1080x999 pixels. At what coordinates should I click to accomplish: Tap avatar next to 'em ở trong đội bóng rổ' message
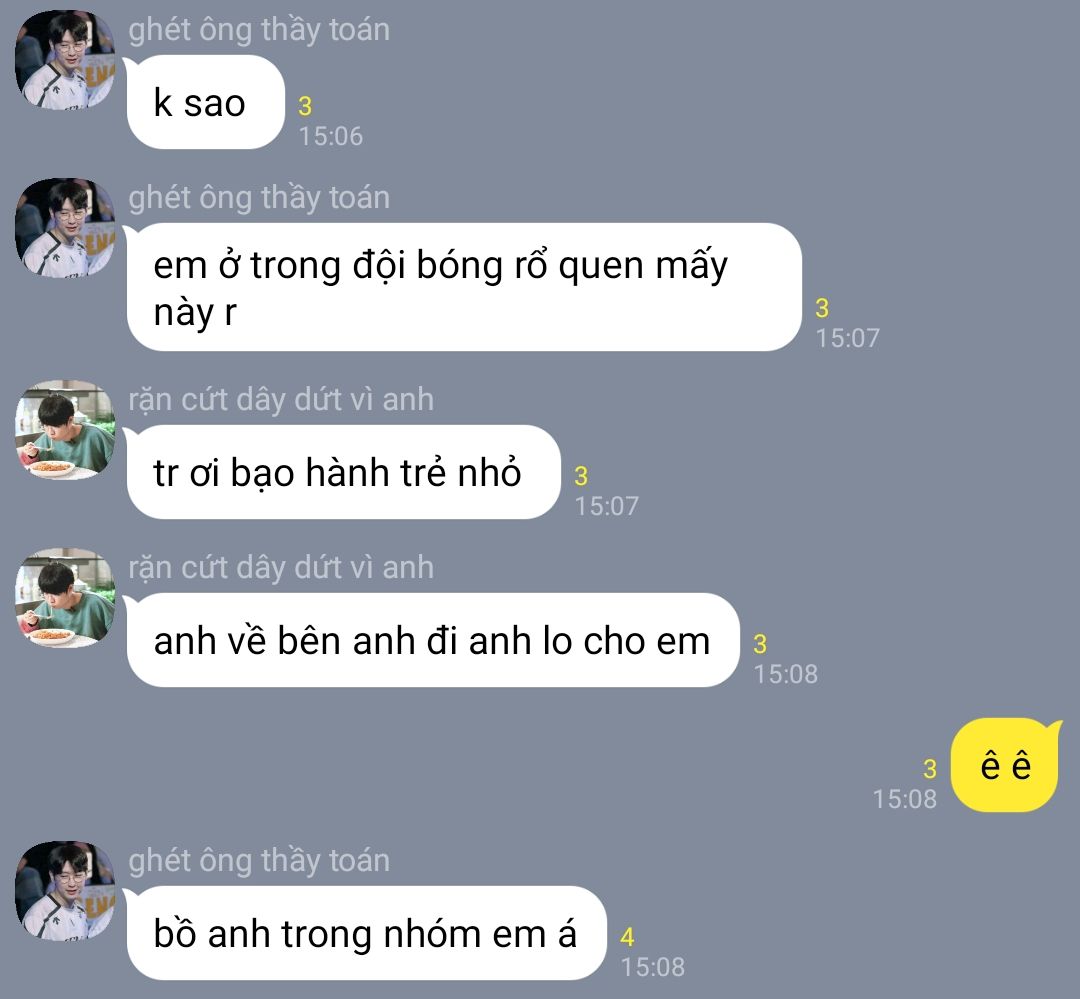(x=65, y=228)
